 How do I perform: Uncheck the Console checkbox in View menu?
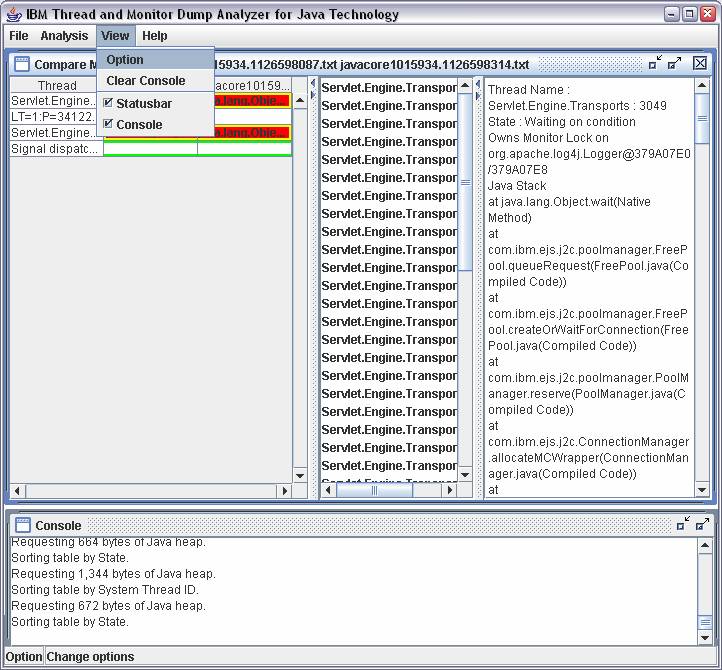pos(108,123)
